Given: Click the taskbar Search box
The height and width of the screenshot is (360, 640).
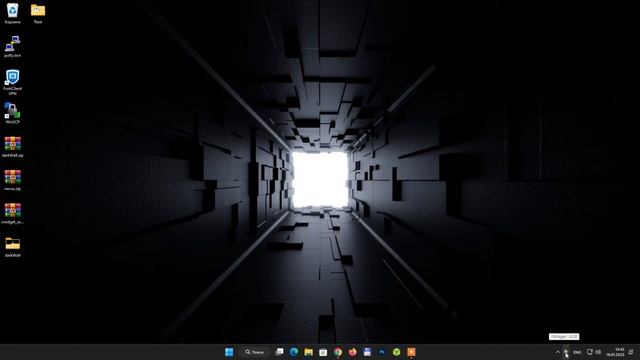Looking at the screenshot, I should click(255, 352).
